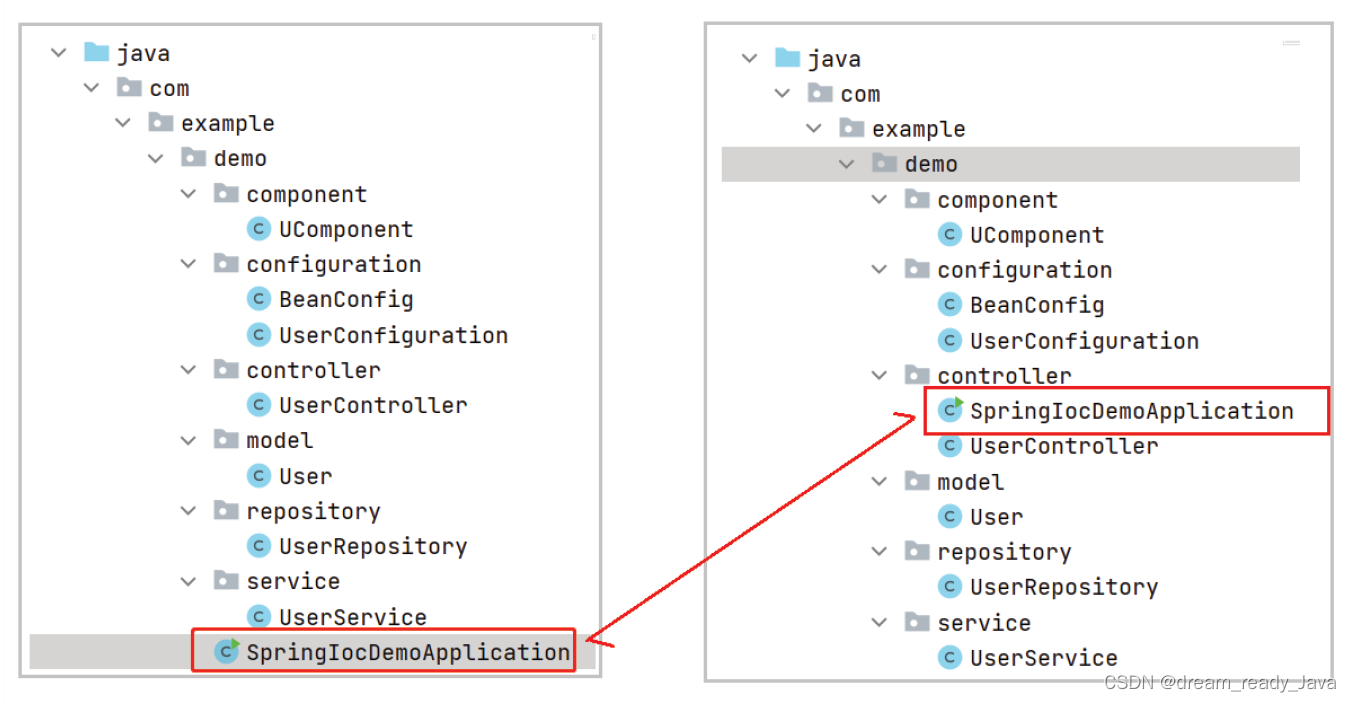The width and height of the screenshot is (1351, 702).
Task: Select the User class icon under model package
Action: point(258,475)
